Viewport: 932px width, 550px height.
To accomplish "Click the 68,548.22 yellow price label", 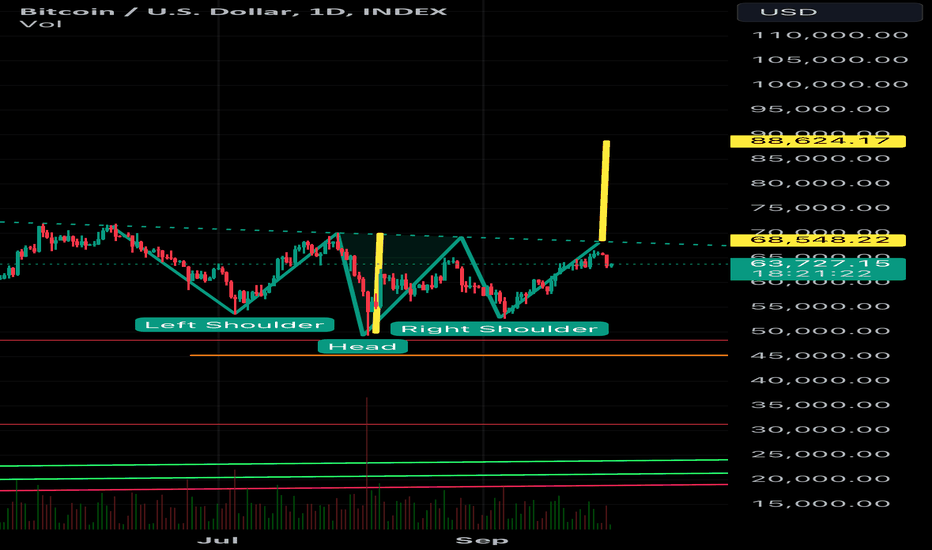I will pos(818,240).
